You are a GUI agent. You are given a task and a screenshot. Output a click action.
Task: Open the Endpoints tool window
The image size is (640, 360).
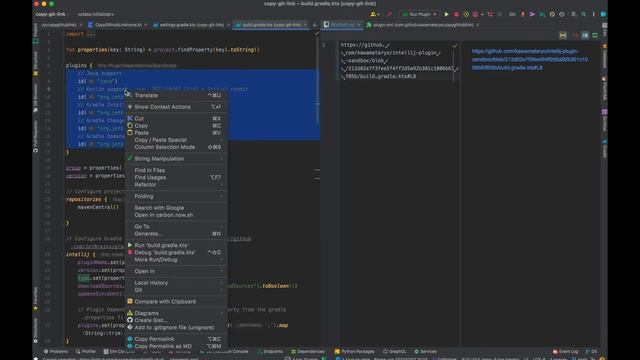click(x=270, y=351)
